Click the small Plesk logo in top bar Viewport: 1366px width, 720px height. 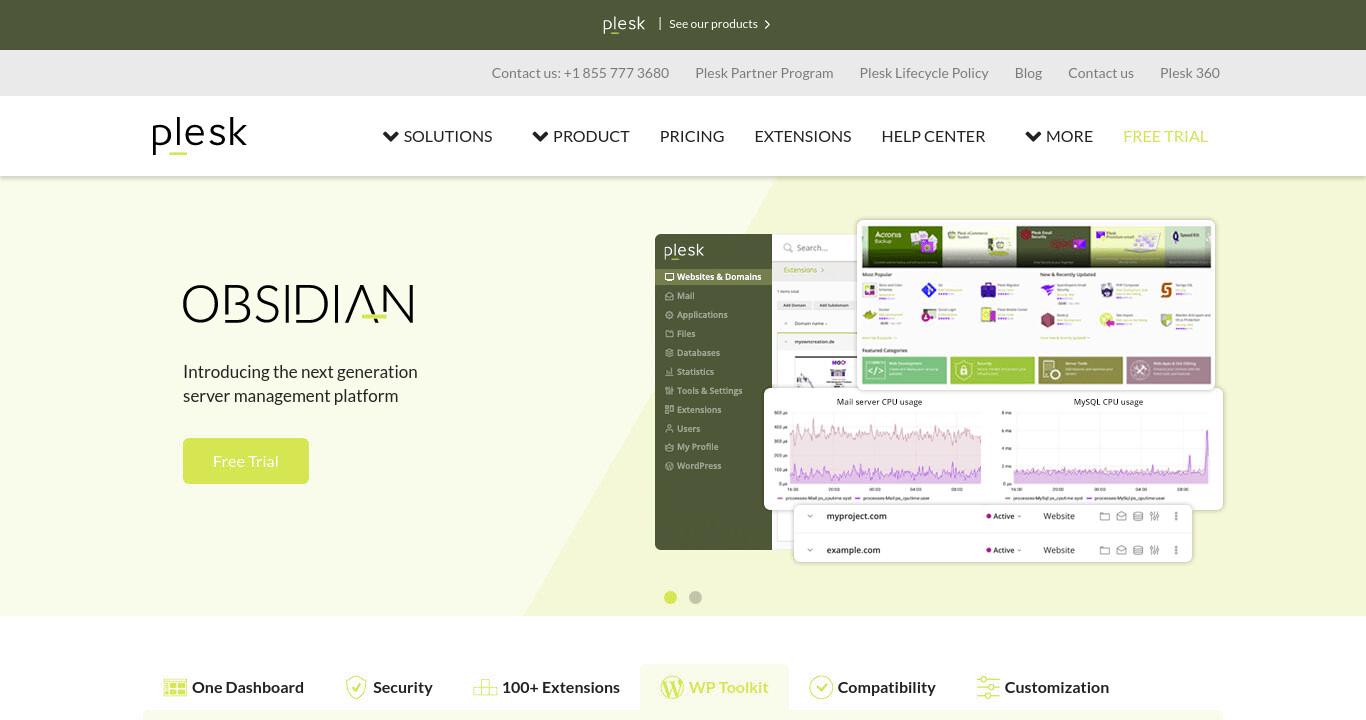[x=624, y=24]
